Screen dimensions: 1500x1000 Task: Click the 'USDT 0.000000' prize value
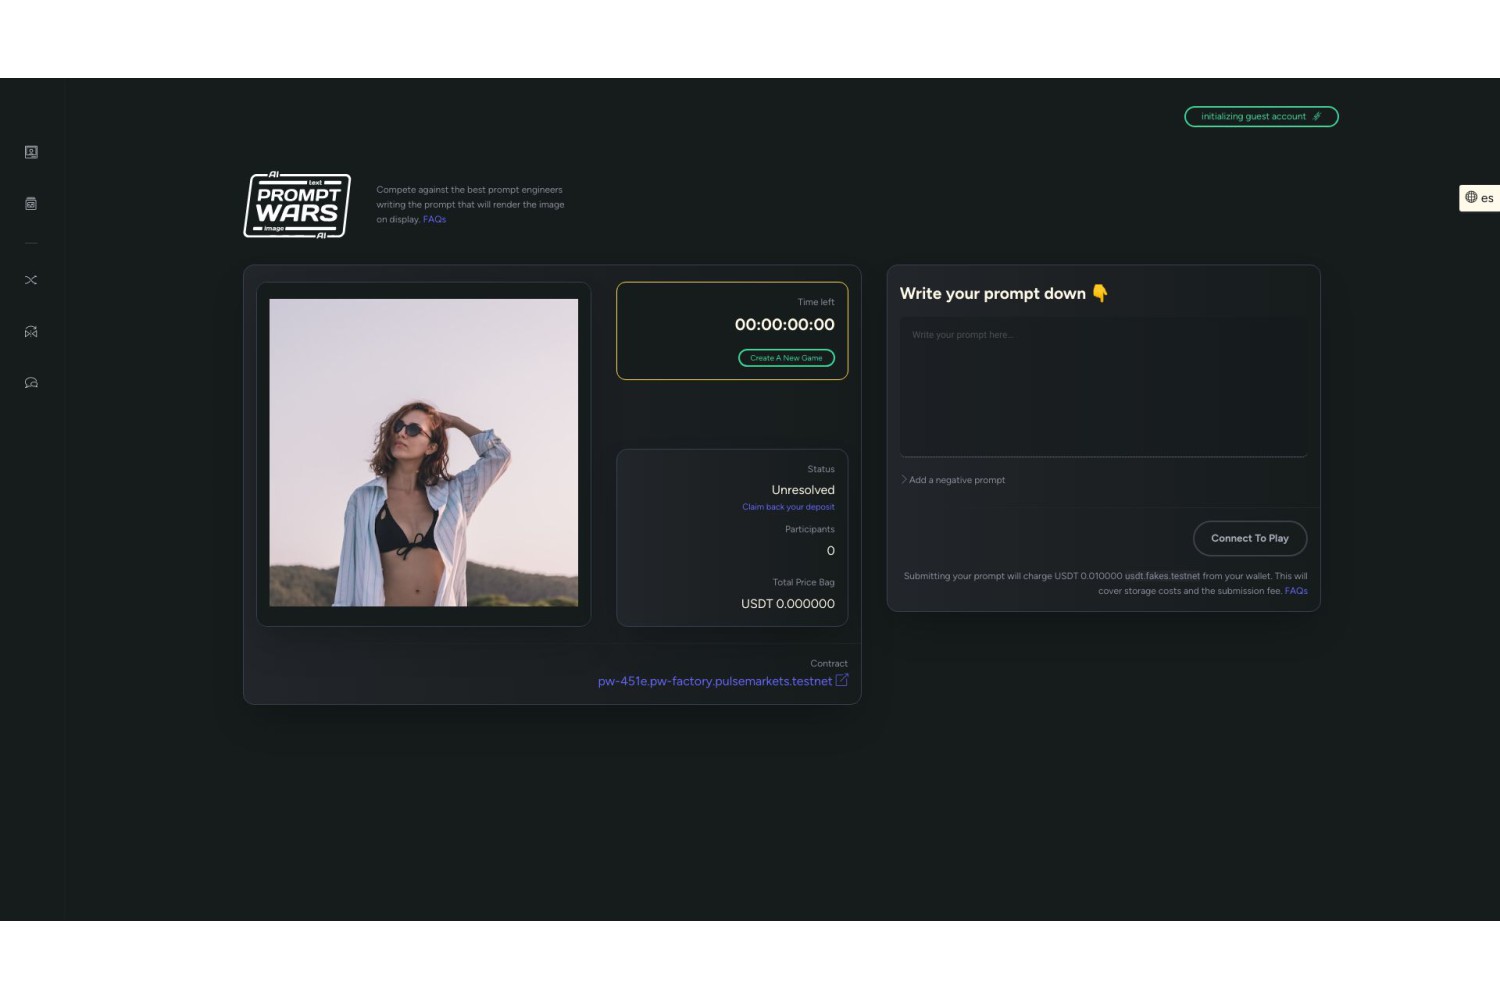point(788,604)
